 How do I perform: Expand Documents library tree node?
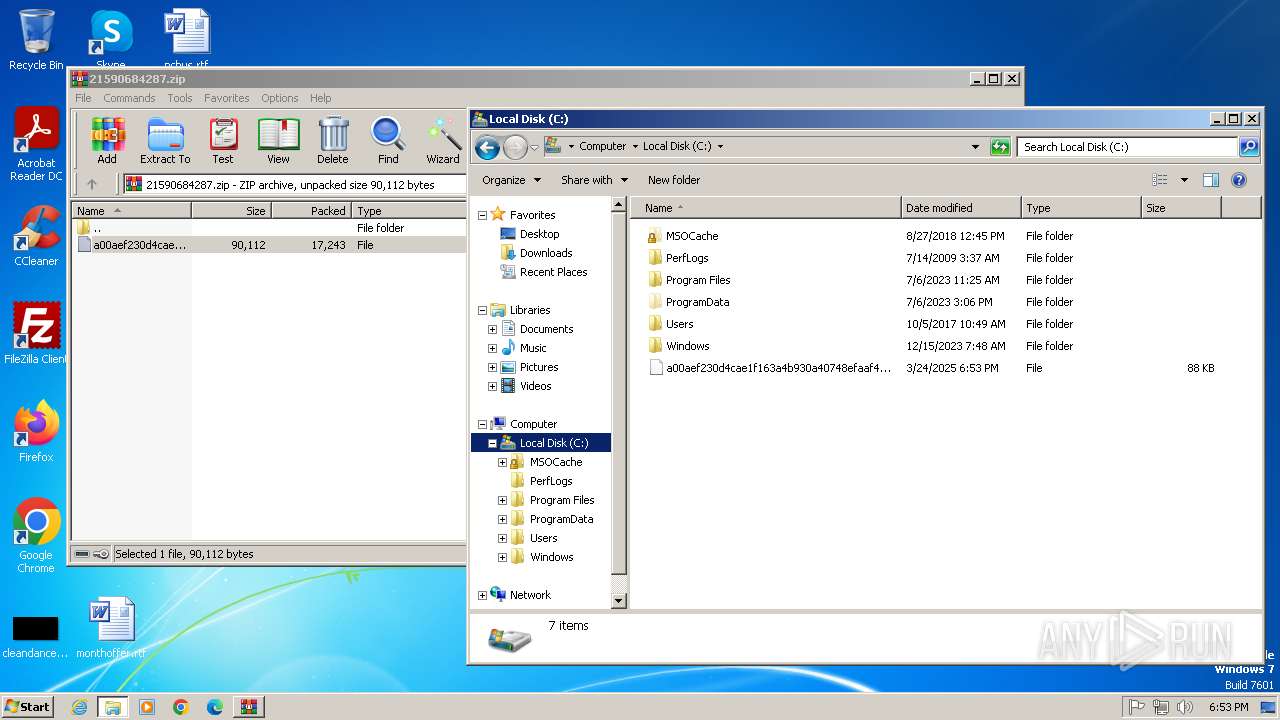tap(492, 329)
